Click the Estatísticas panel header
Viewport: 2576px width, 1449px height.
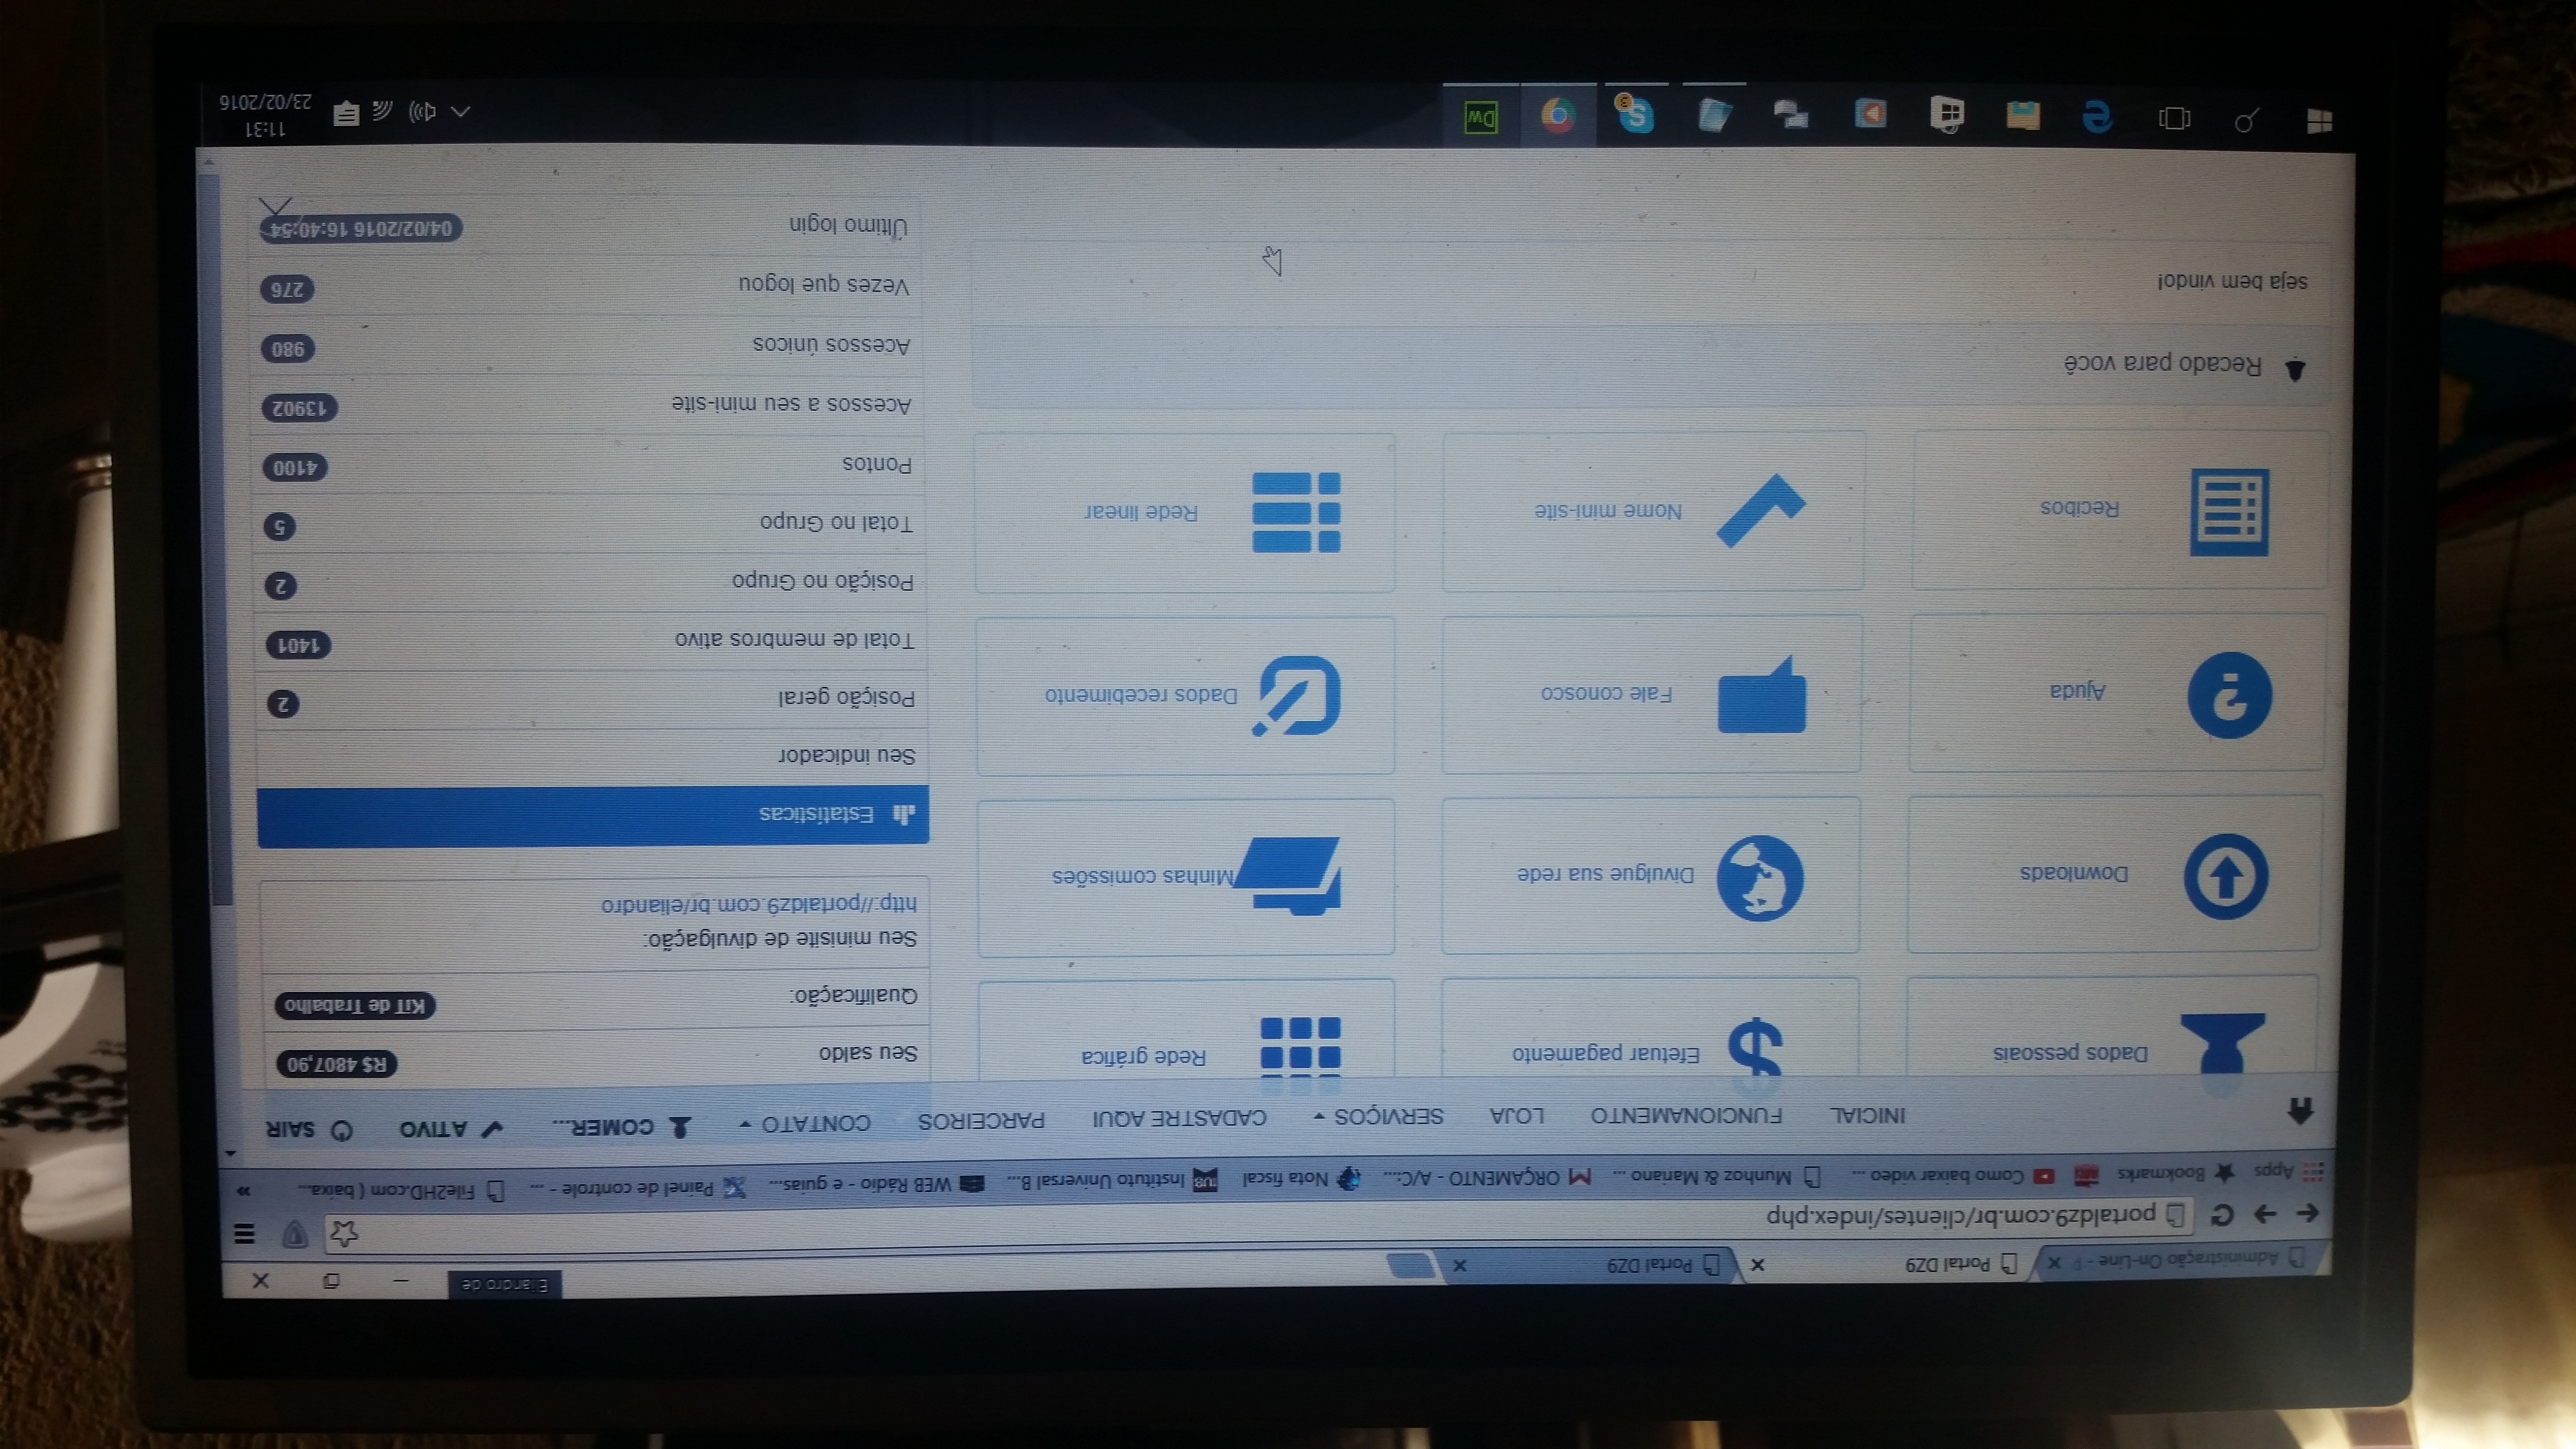point(593,816)
